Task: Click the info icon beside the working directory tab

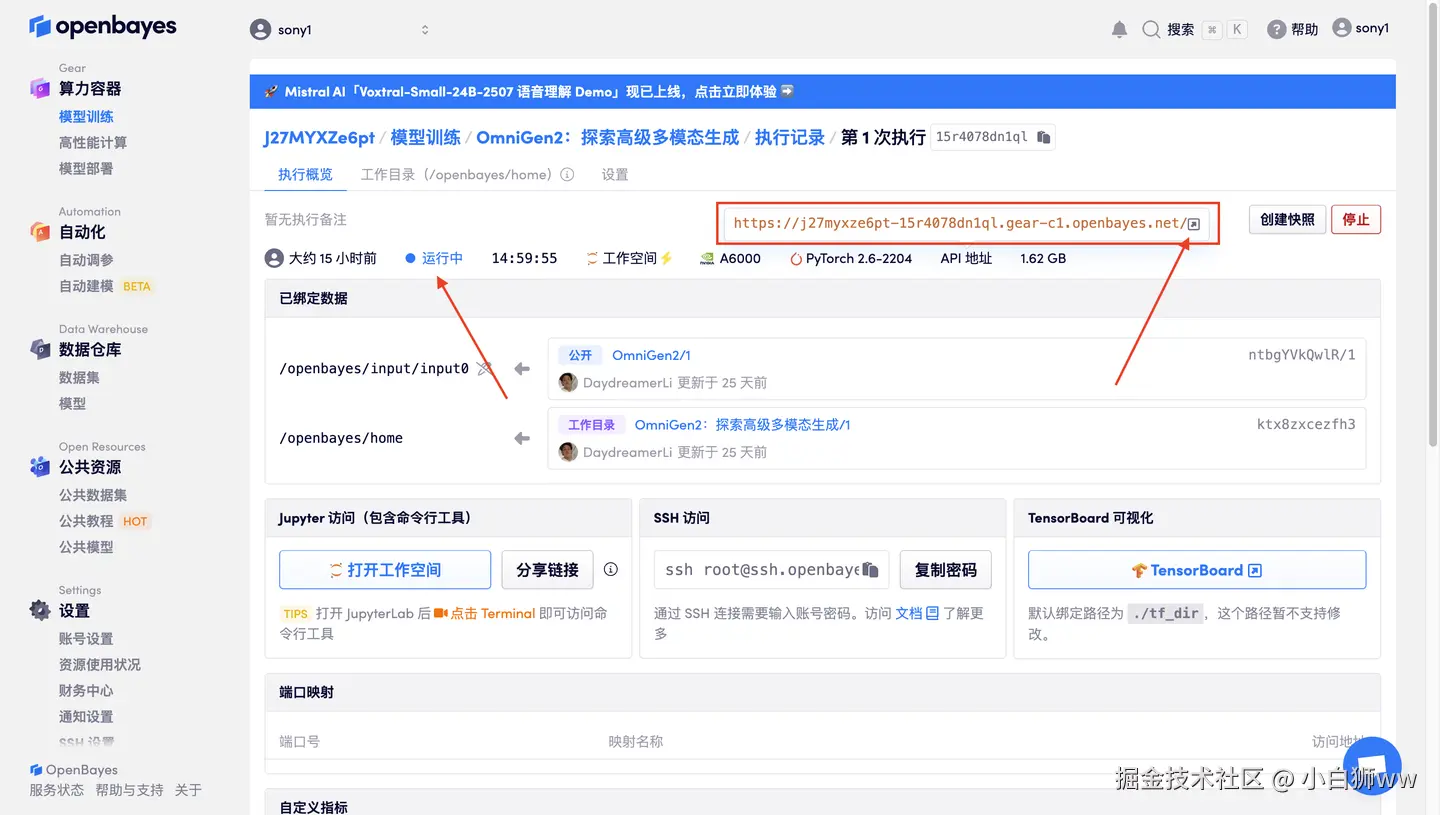Action: pyautogui.click(x=567, y=174)
